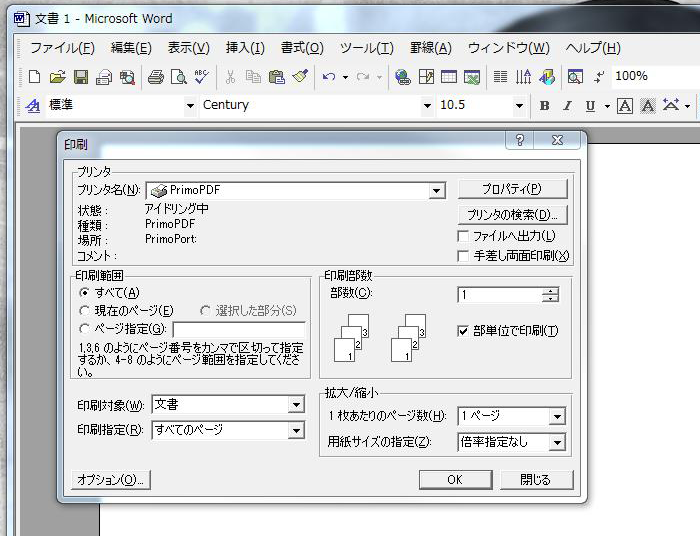This screenshot has width=700, height=536.
Task: Toggle Bold formatting in toolbar
Action: 545,106
